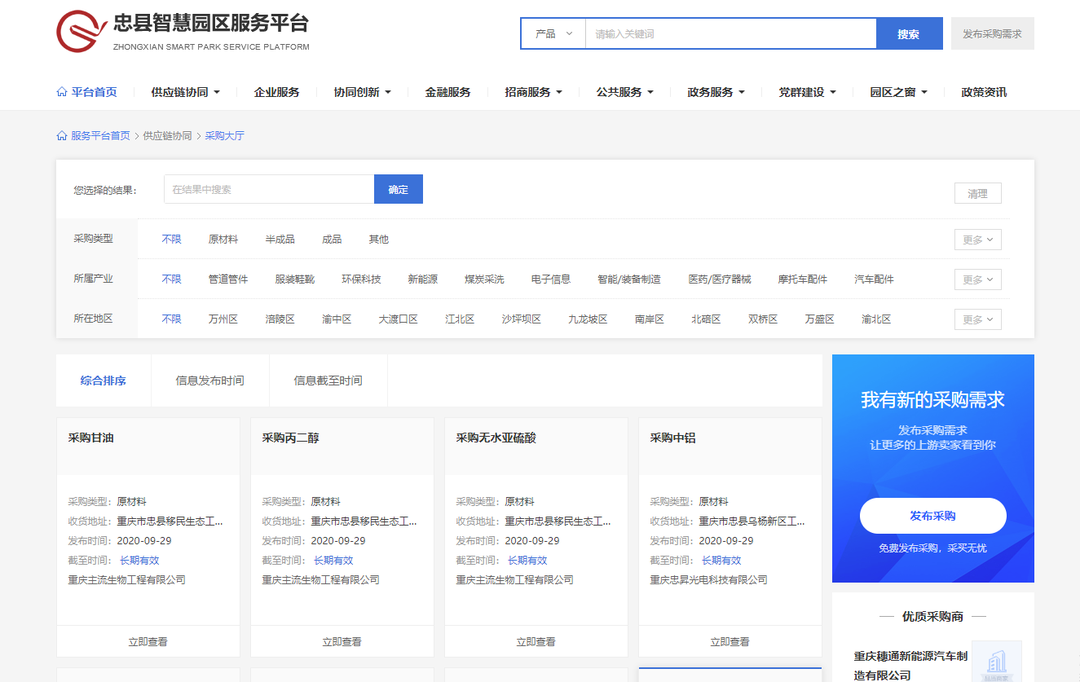Click the supplier thumbnail under 优质采购商
The height and width of the screenshot is (682, 1080).
tap(996, 661)
